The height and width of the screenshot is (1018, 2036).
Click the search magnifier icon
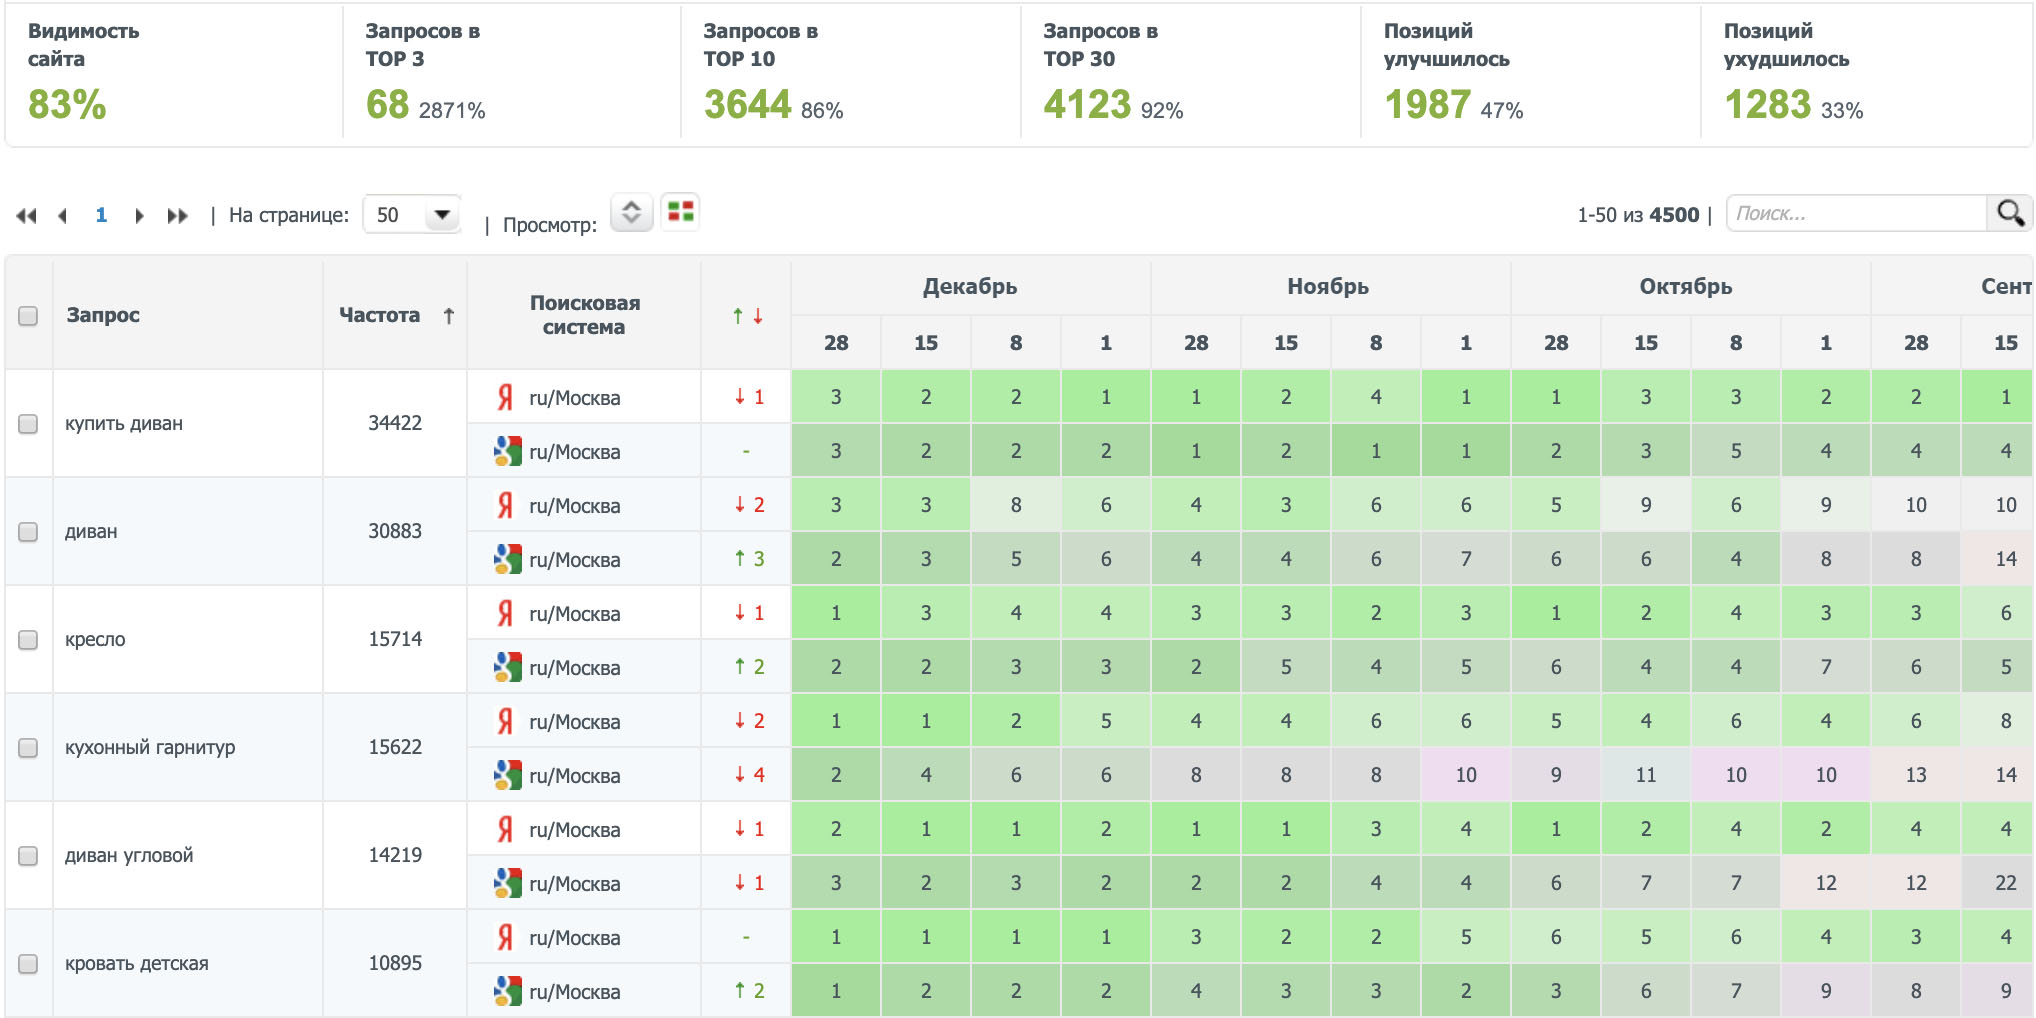(x=2009, y=213)
